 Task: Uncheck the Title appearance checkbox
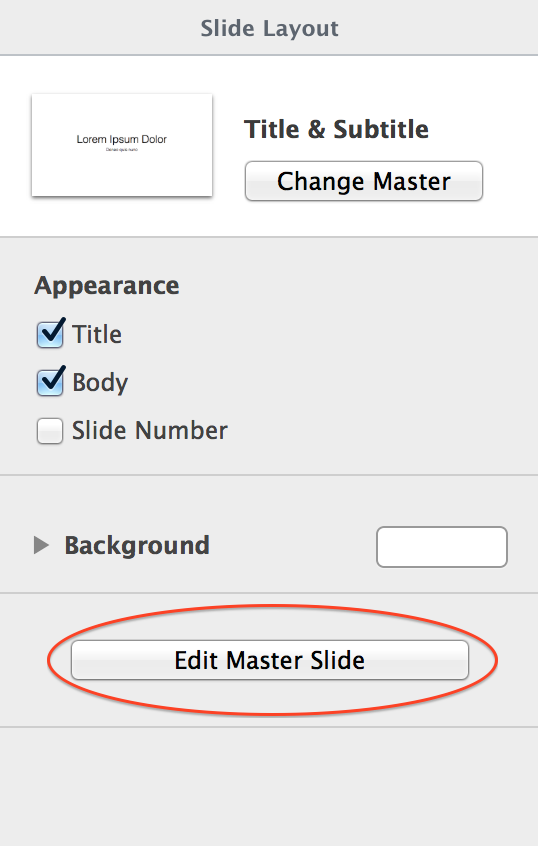click(x=50, y=335)
